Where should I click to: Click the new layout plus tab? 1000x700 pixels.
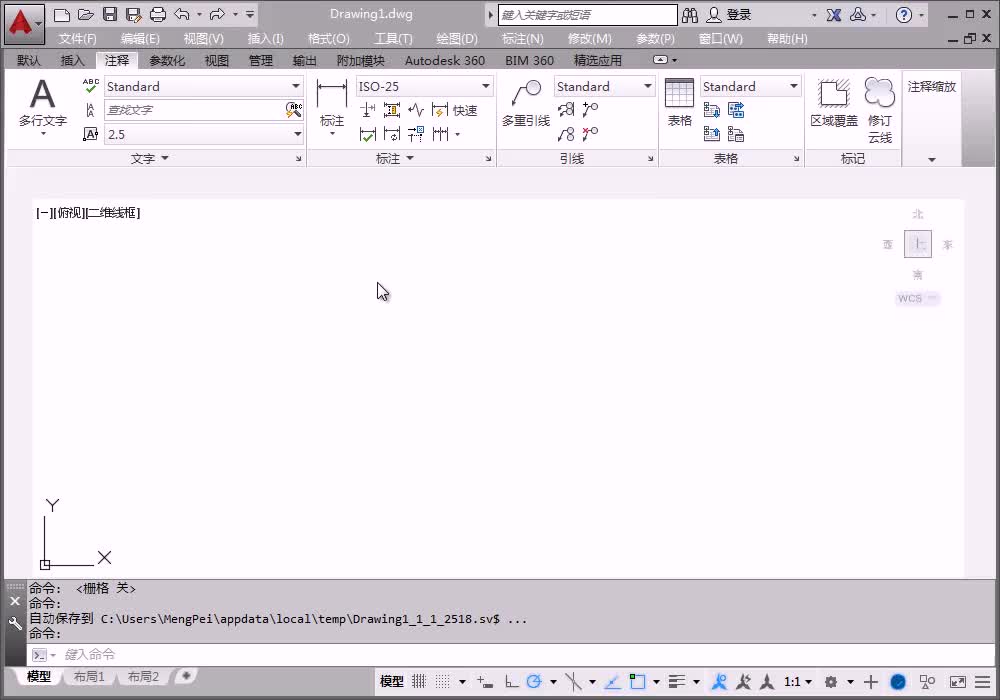tap(186, 676)
